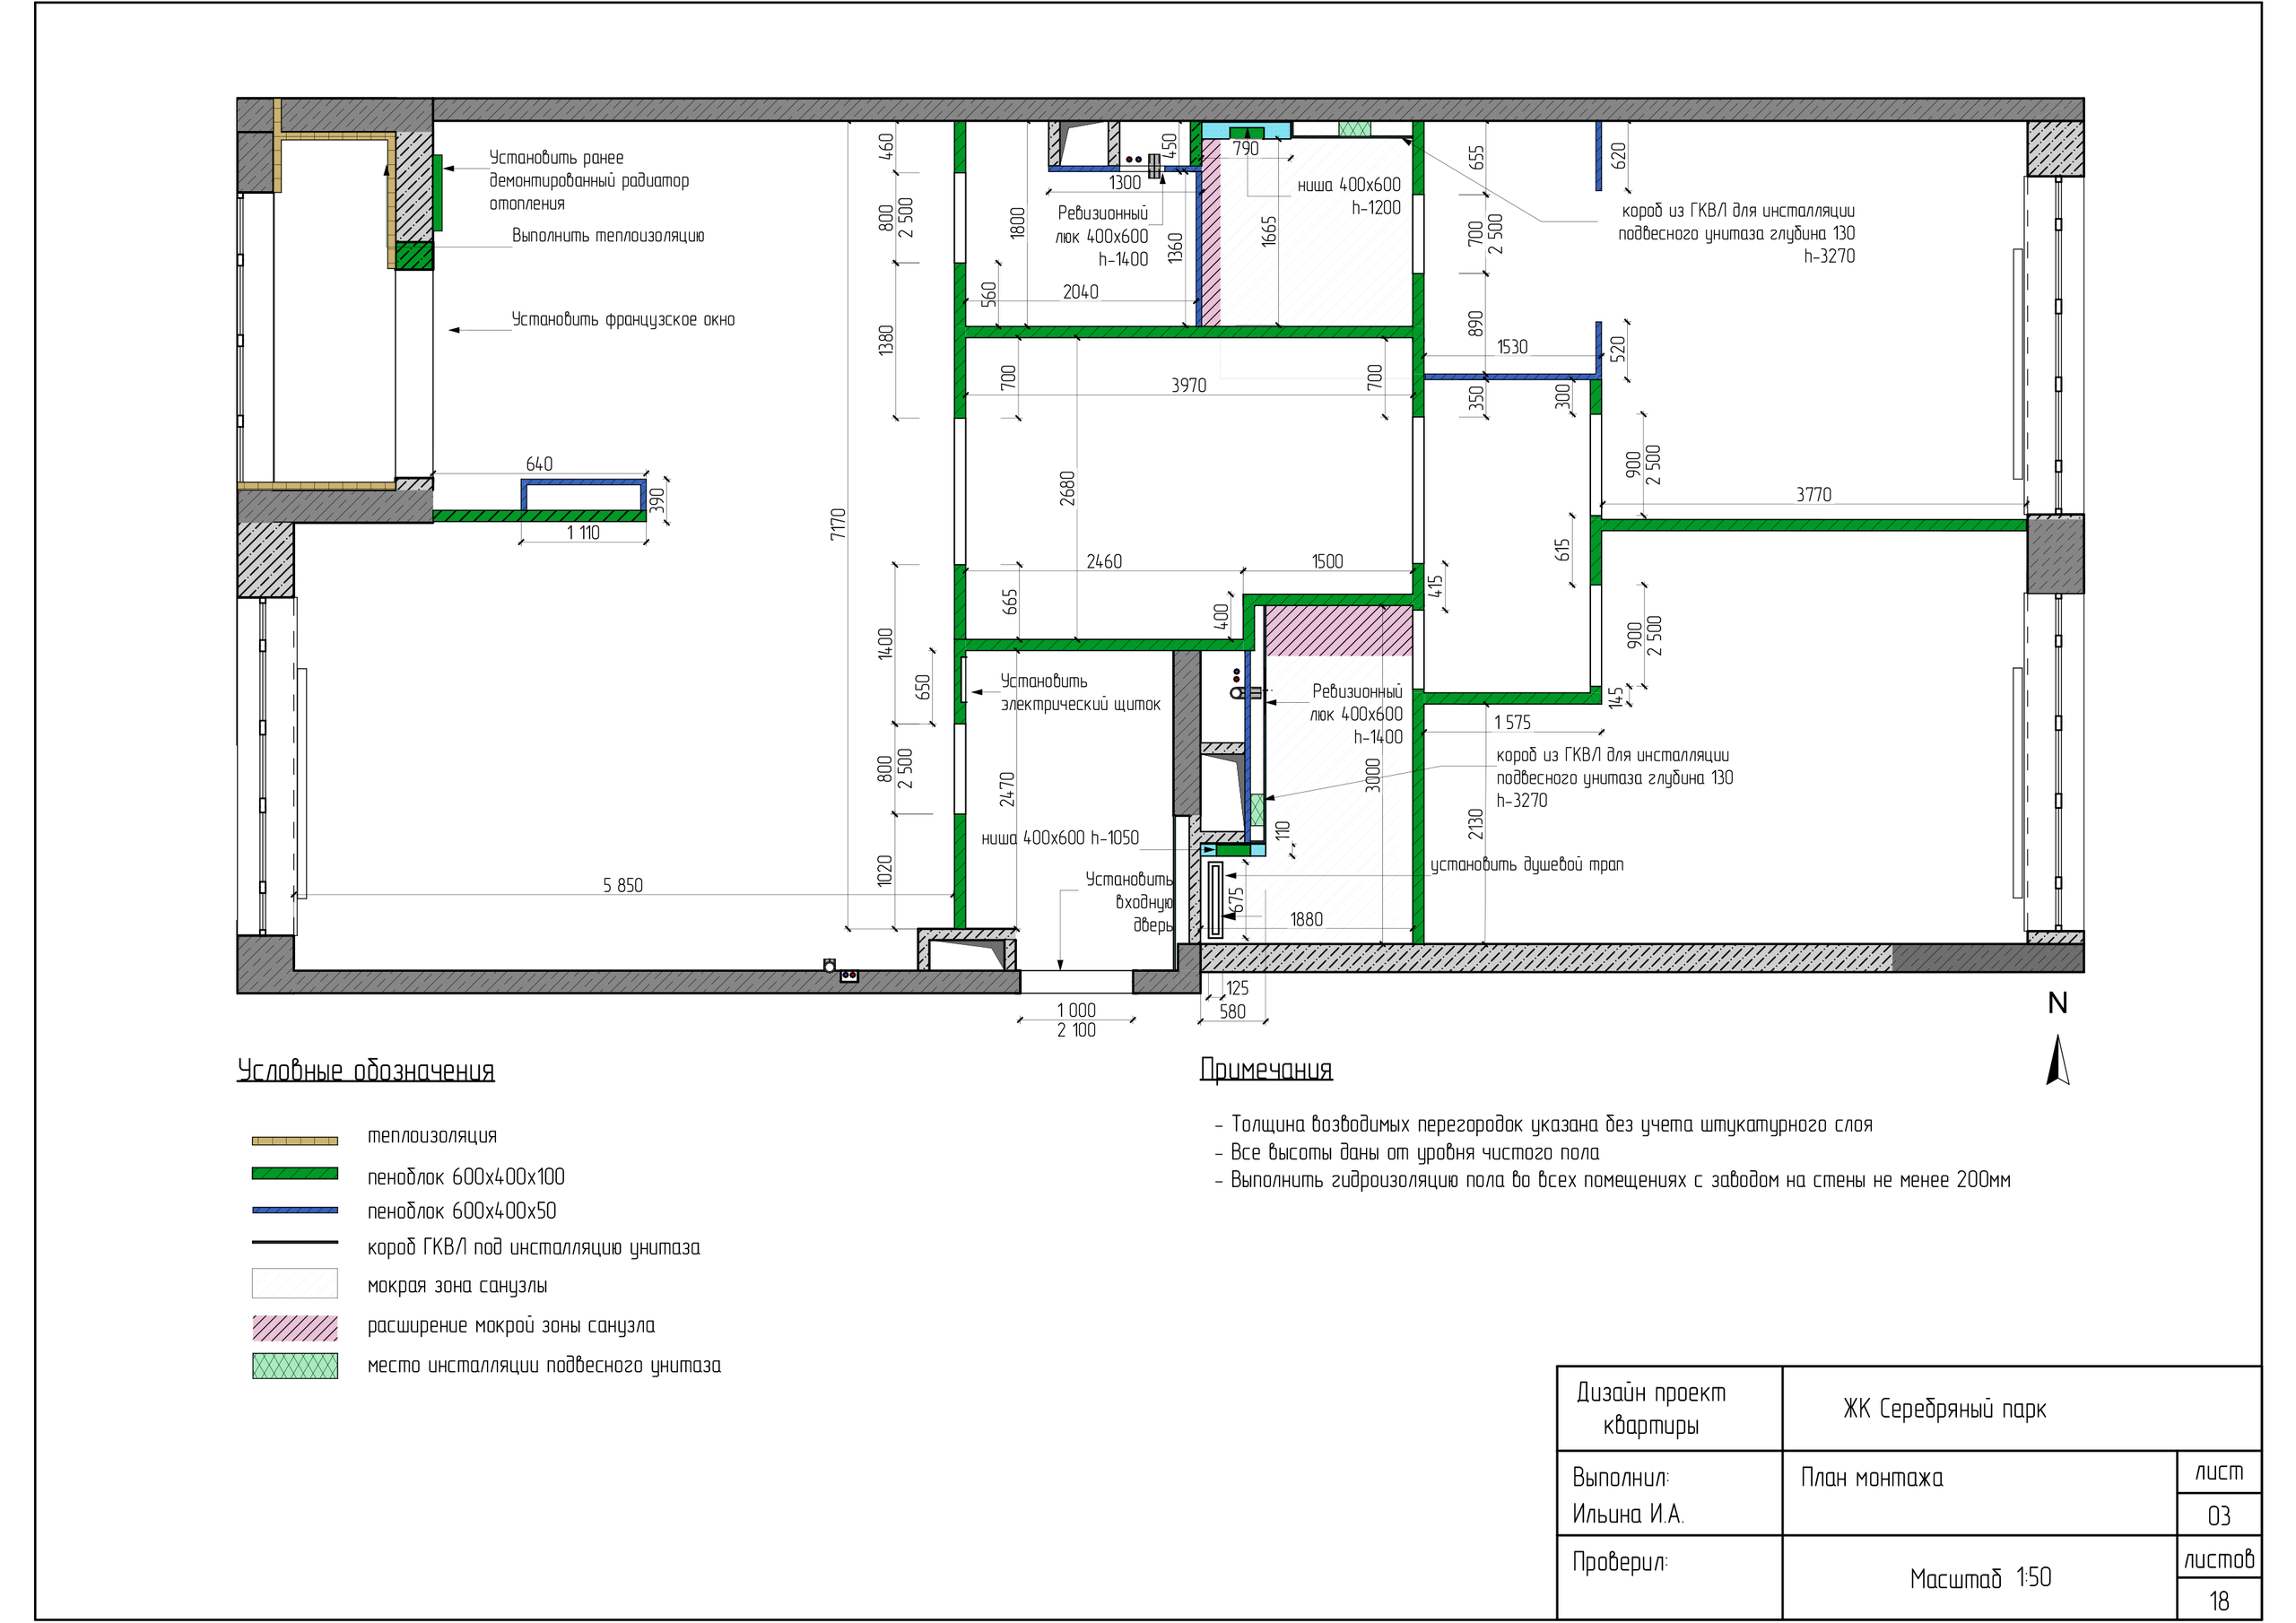Viewport: 2296px width, 1623px height.
Task: Click the shower drain symbol in bathroom
Action: 1215,899
